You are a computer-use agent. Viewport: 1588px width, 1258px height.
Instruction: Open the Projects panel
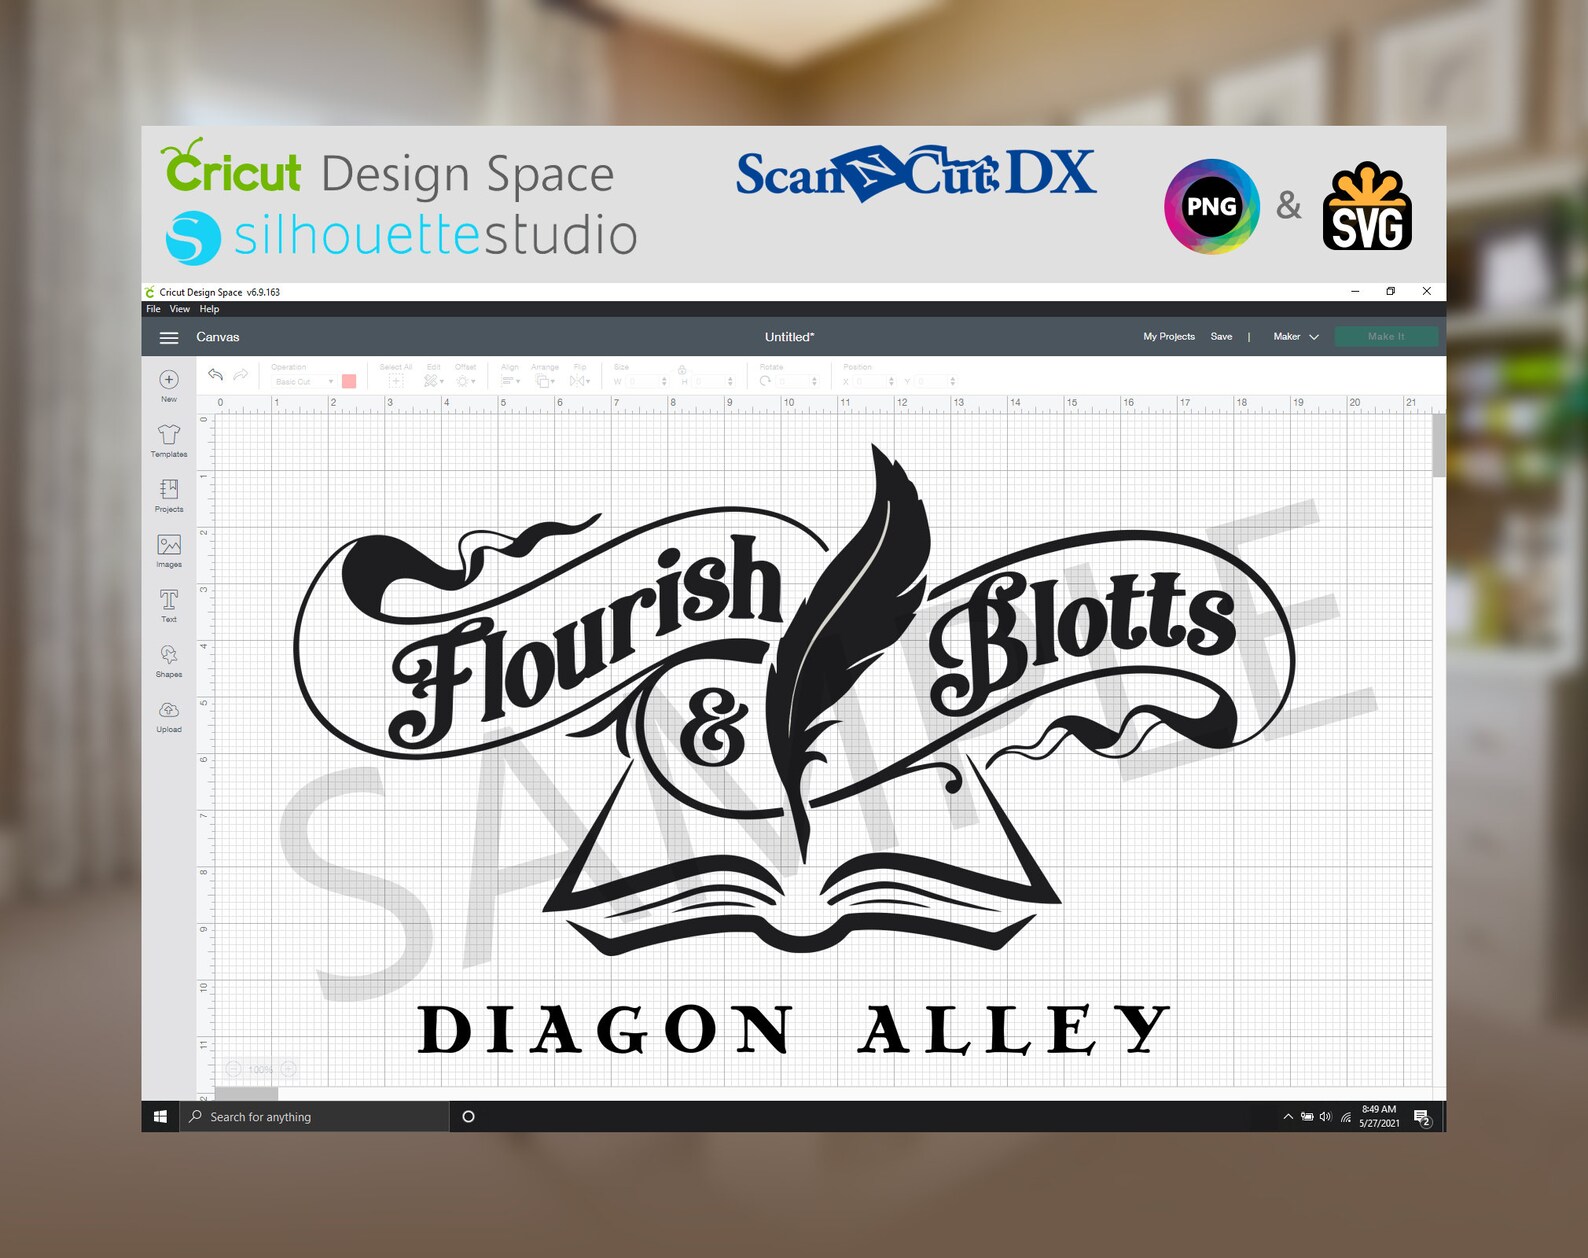point(169,495)
